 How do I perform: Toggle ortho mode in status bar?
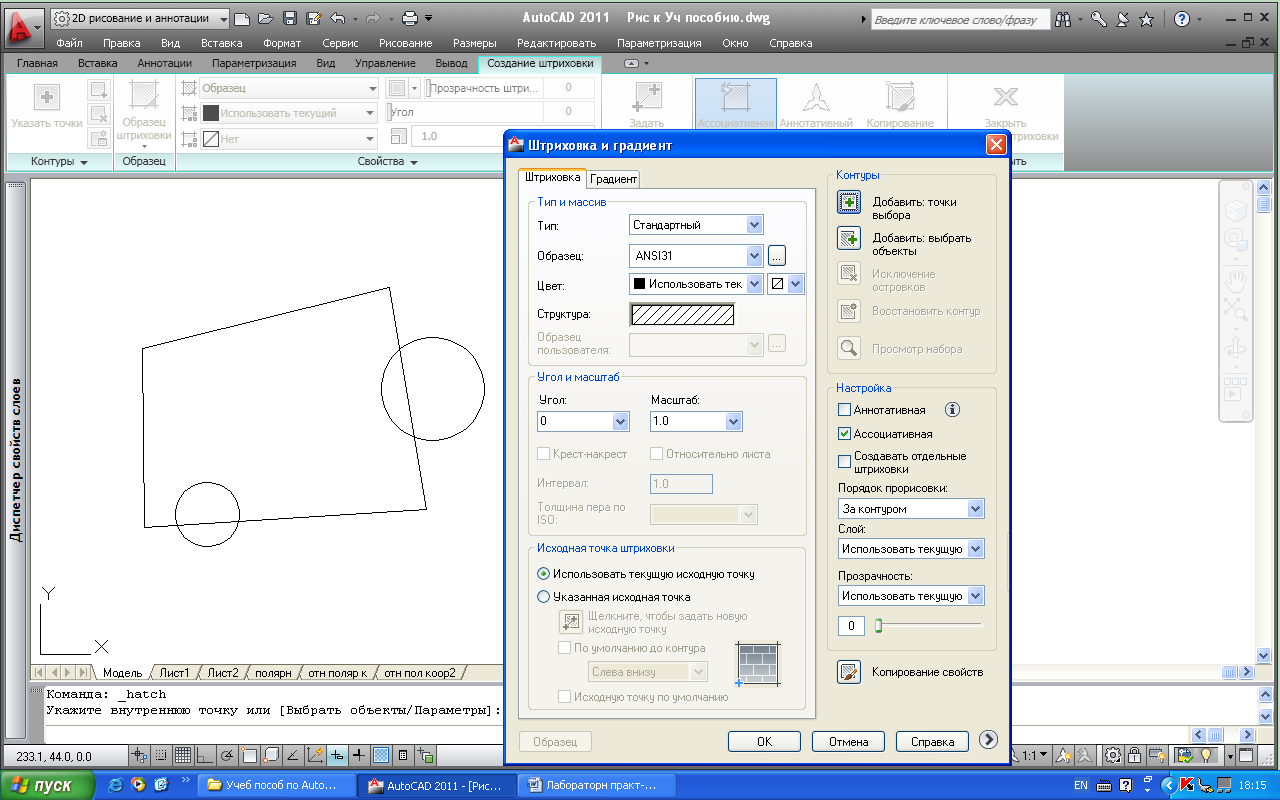coord(205,755)
